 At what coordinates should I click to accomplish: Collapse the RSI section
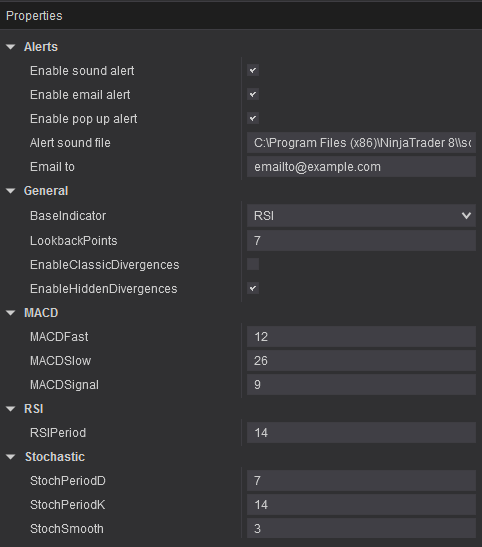pos(11,409)
